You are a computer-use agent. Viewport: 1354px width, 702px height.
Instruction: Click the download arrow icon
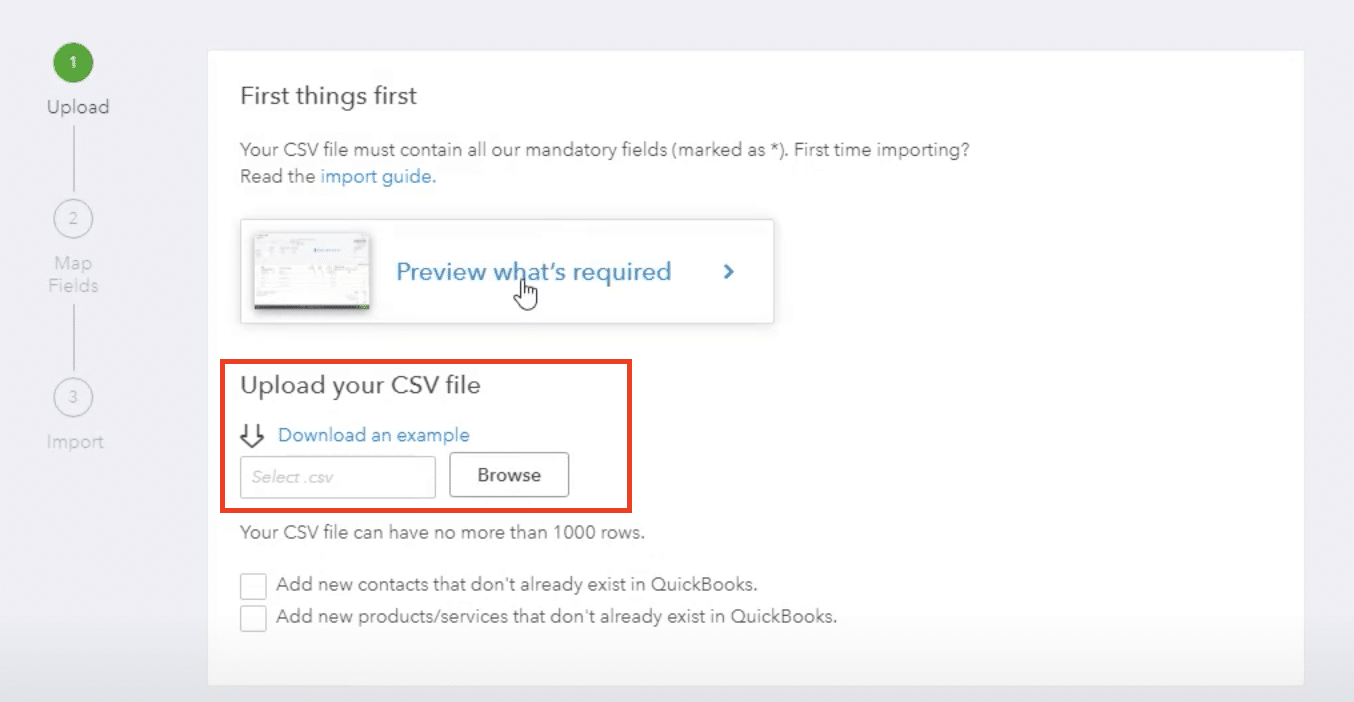[252, 435]
